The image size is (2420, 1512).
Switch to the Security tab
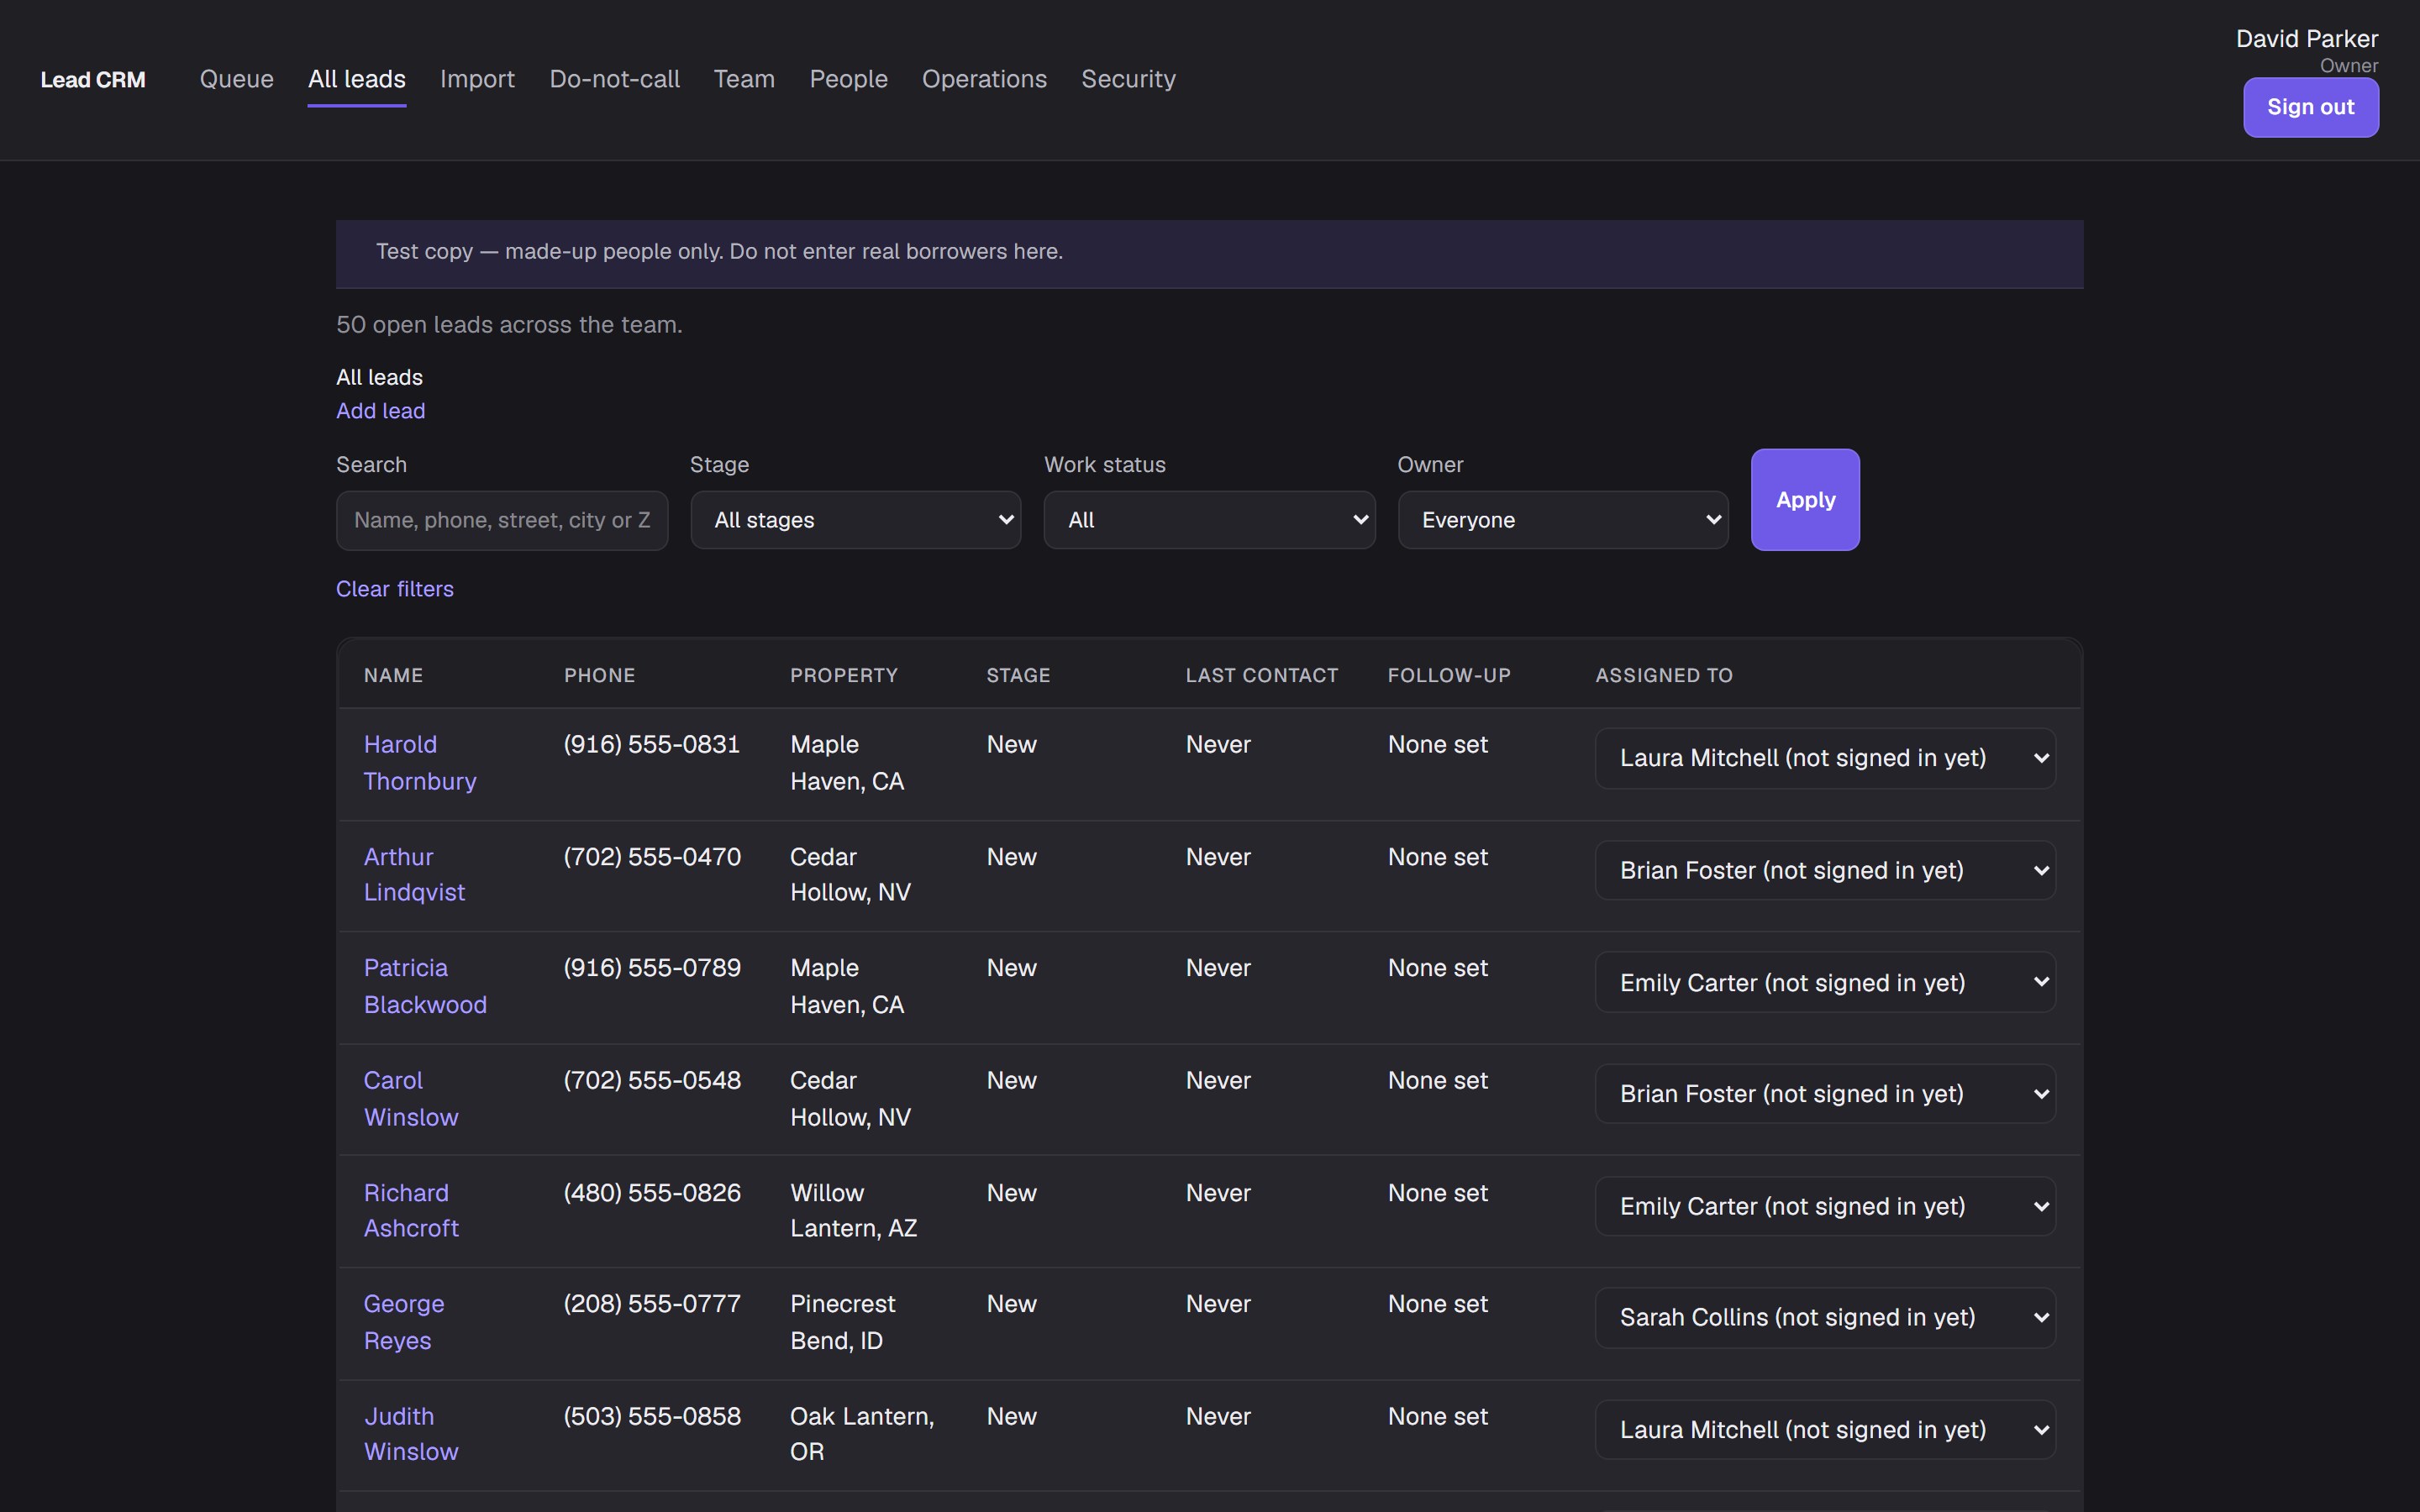[x=1128, y=79]
